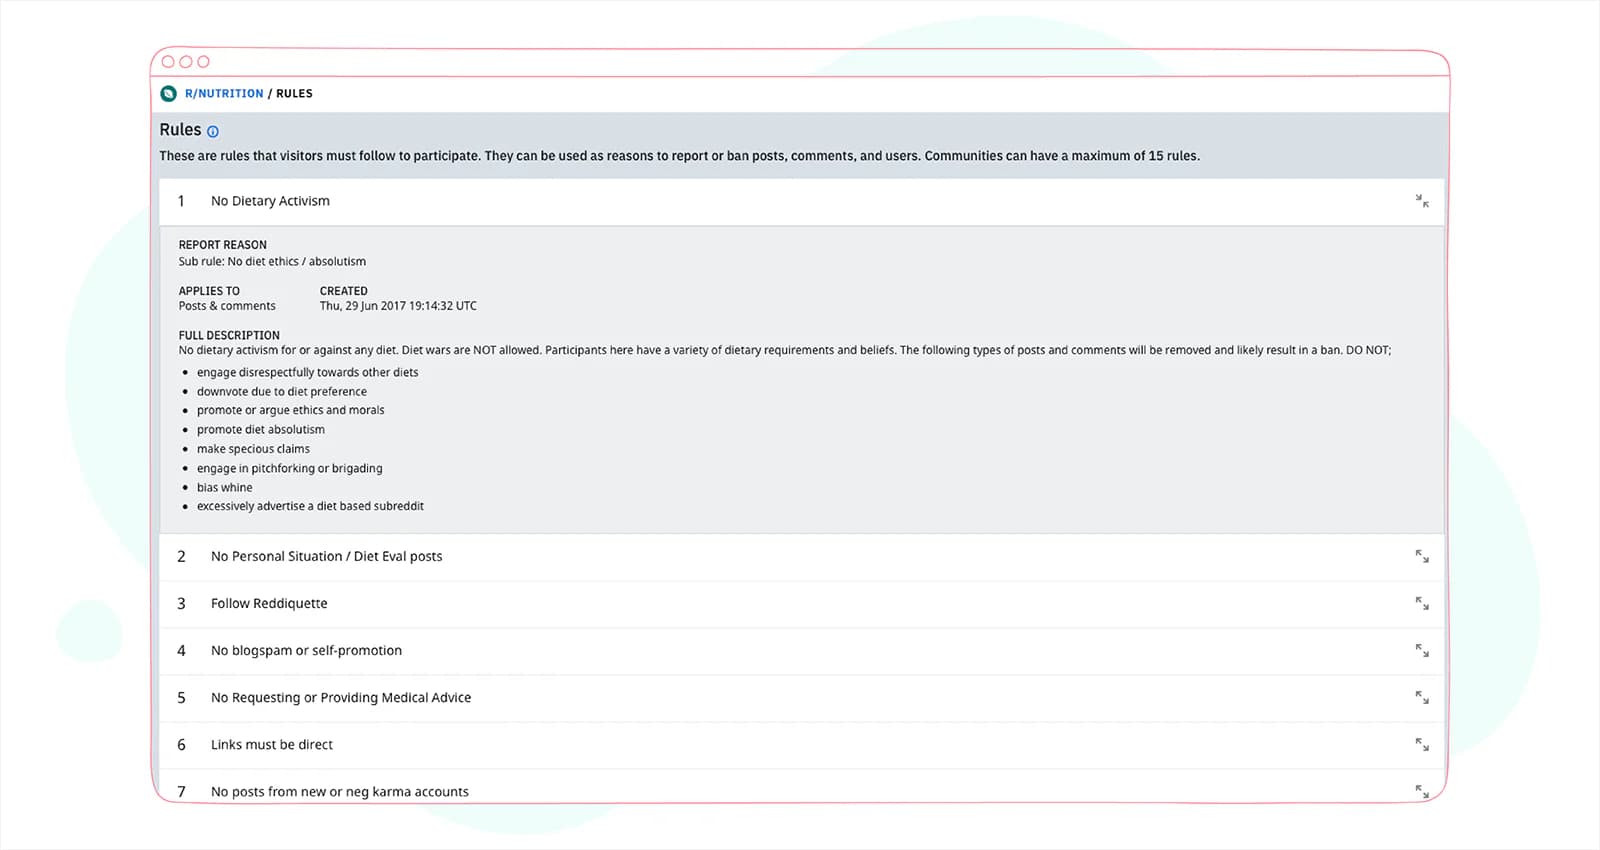Click the rule number 1
This screenshot has height=850, width=1600.
click(x=181, y=201)
